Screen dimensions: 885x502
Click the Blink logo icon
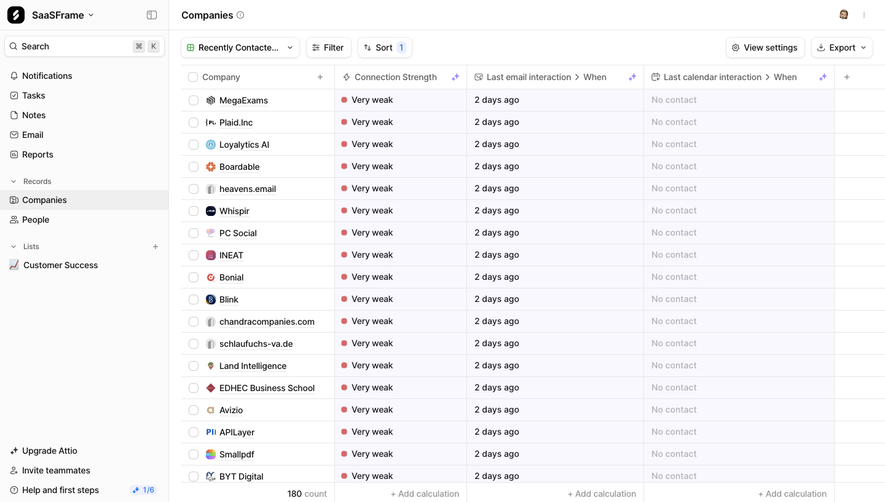tap(211, 299)
